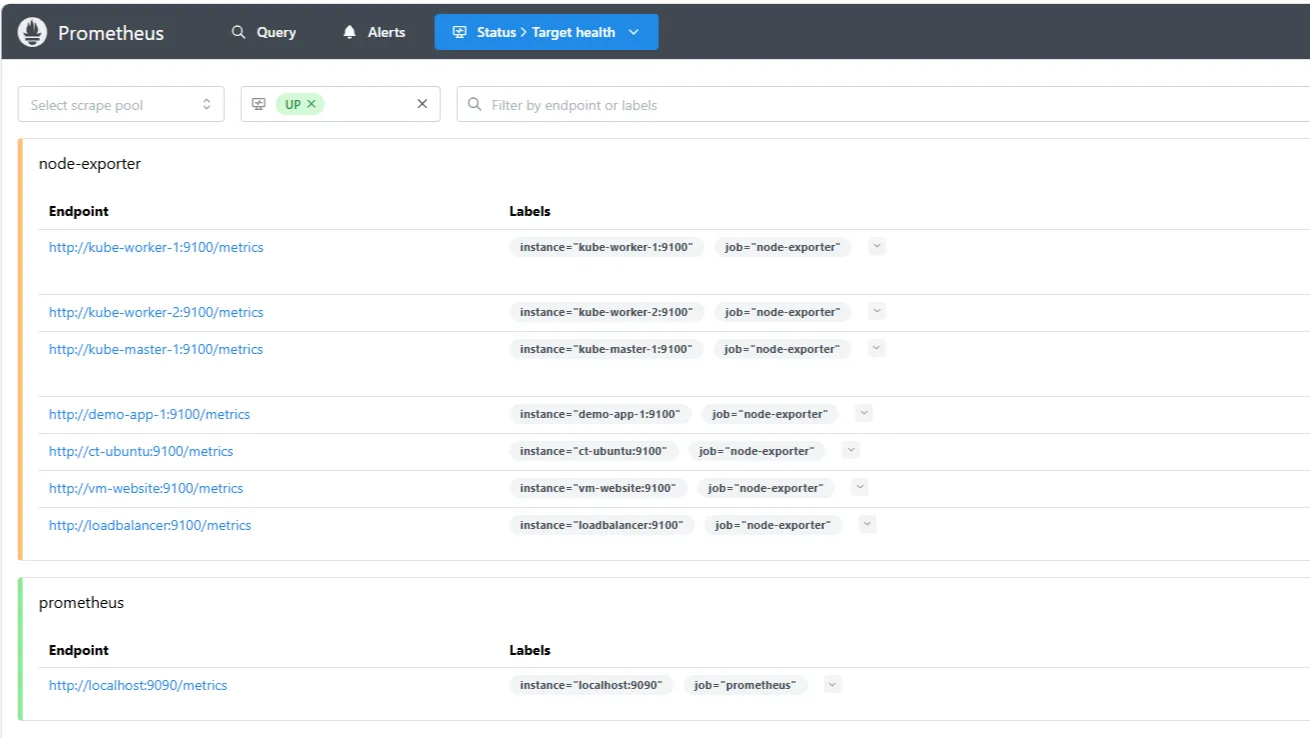Focus the endpoint or labels filter field
The image size is (1310, 738).
coord(883,105)
